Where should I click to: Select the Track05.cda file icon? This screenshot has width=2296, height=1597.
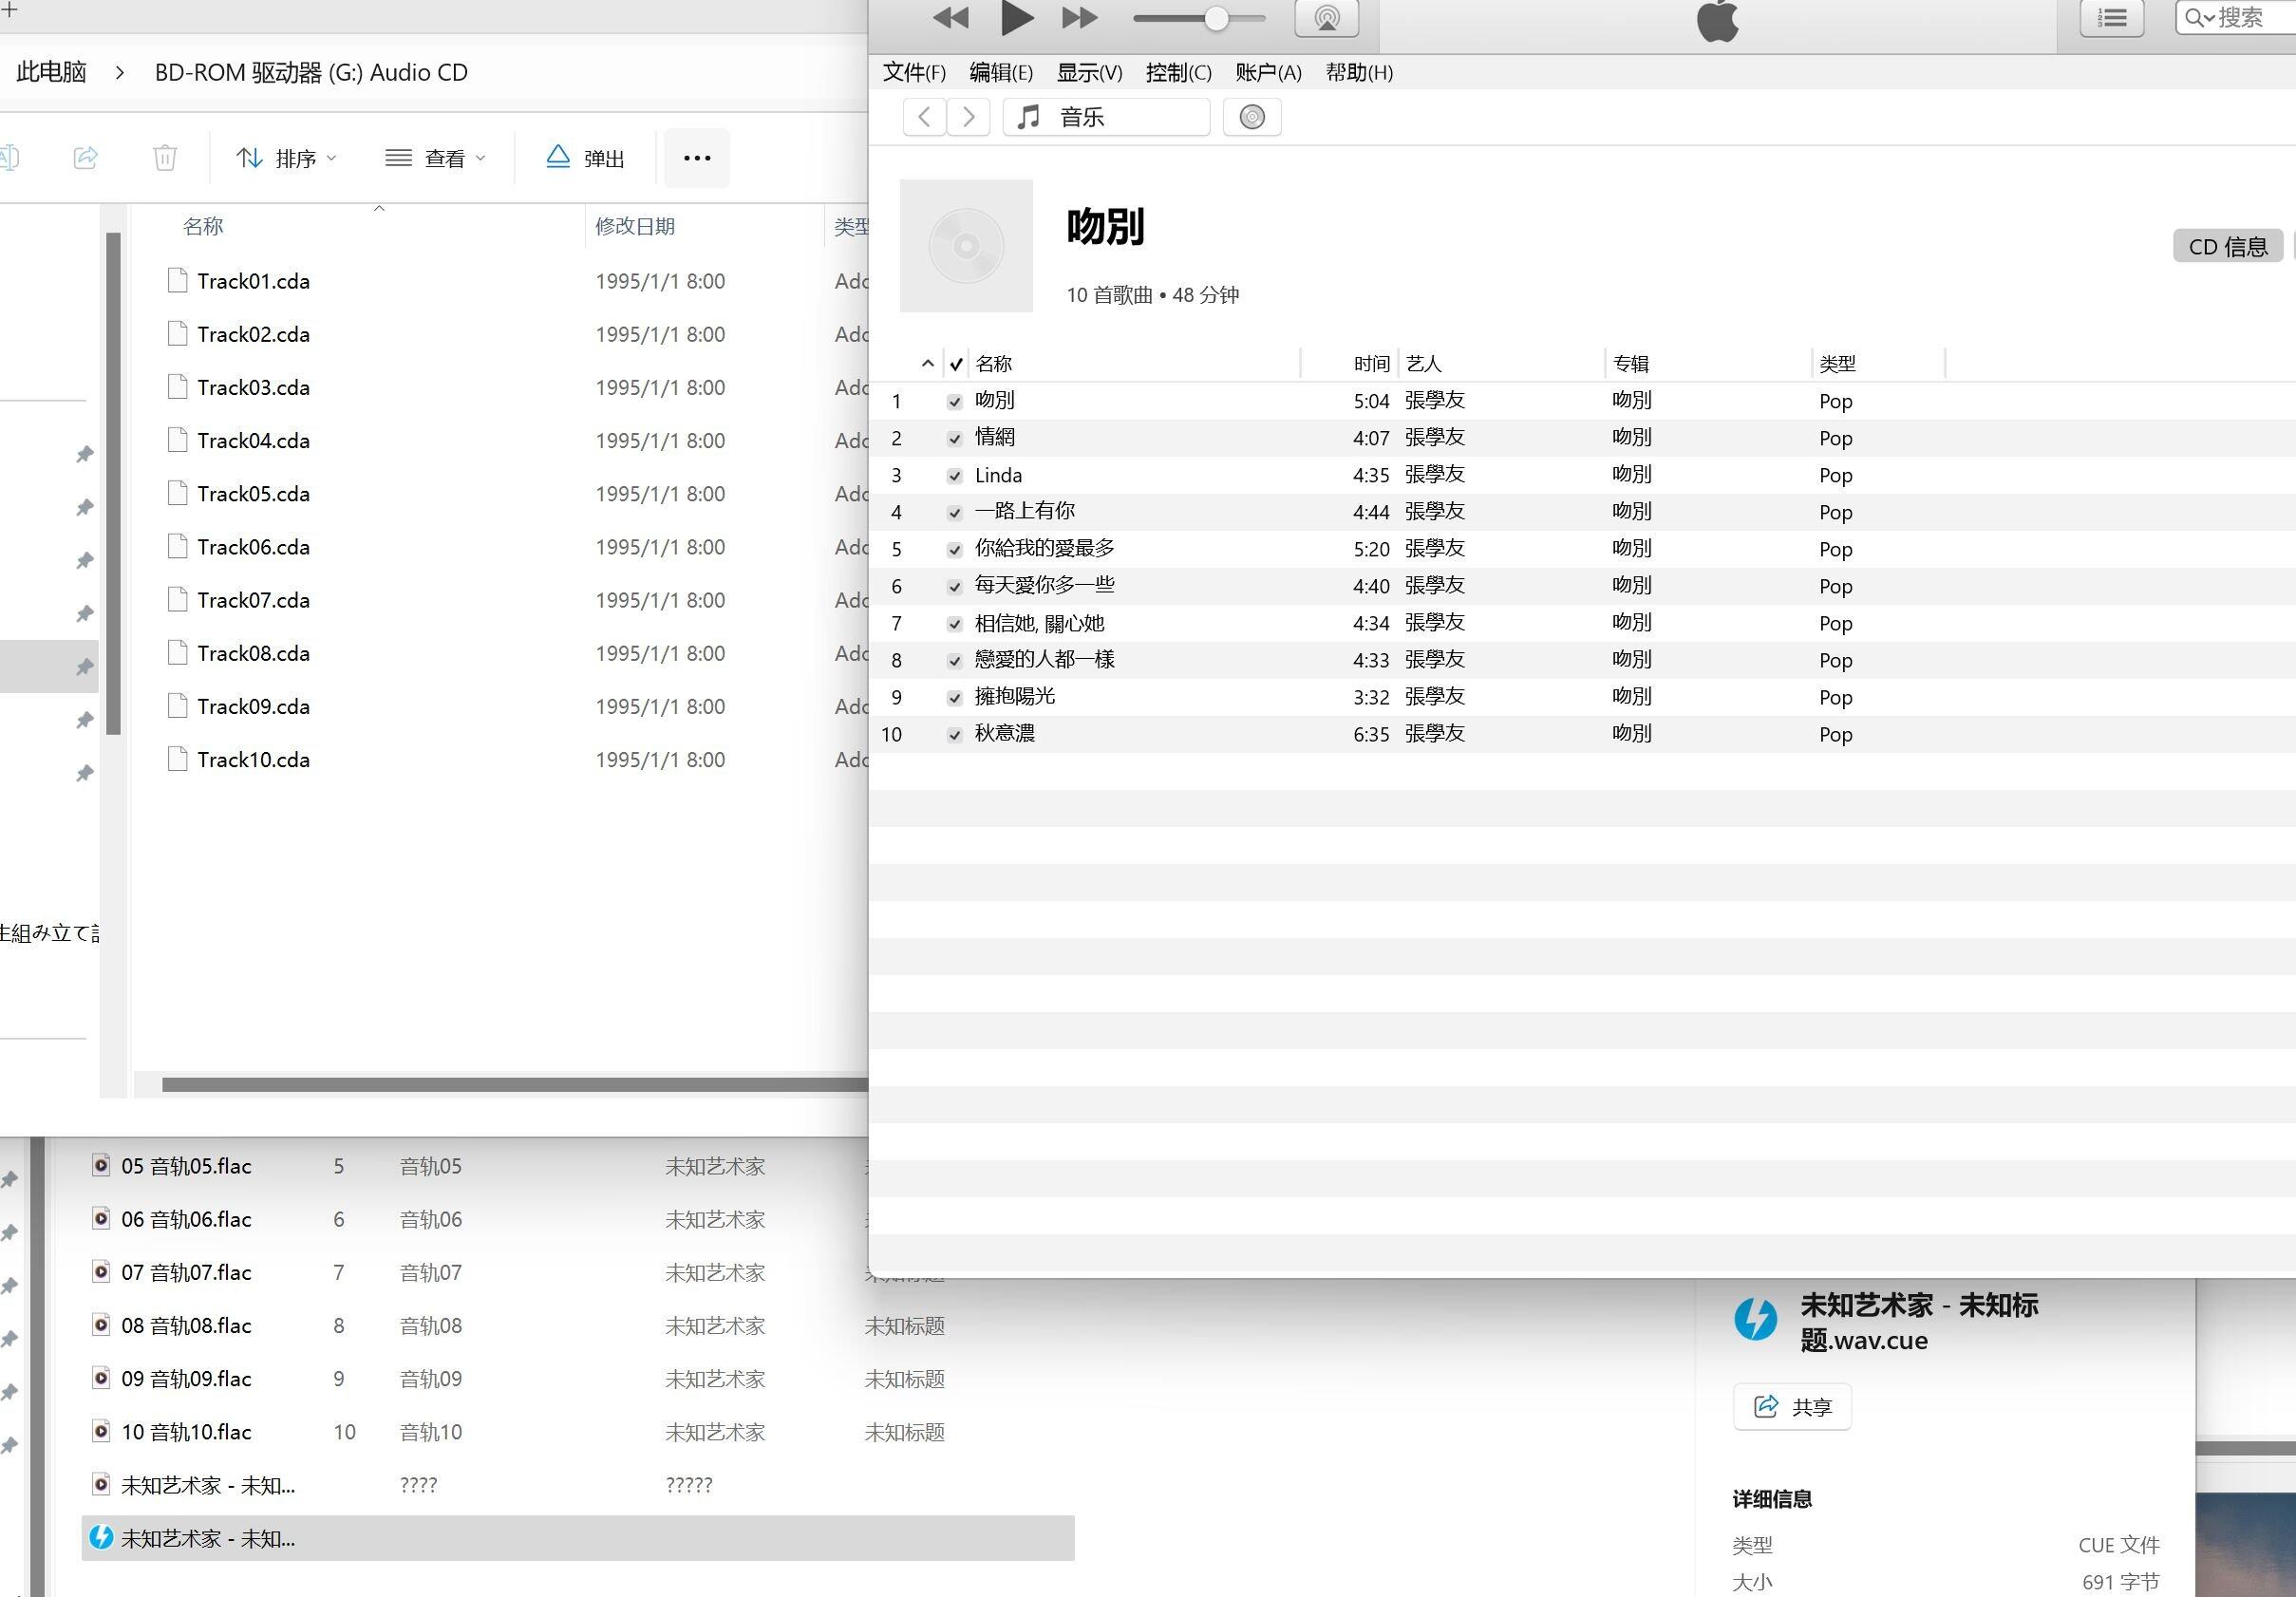click(178, 494)
